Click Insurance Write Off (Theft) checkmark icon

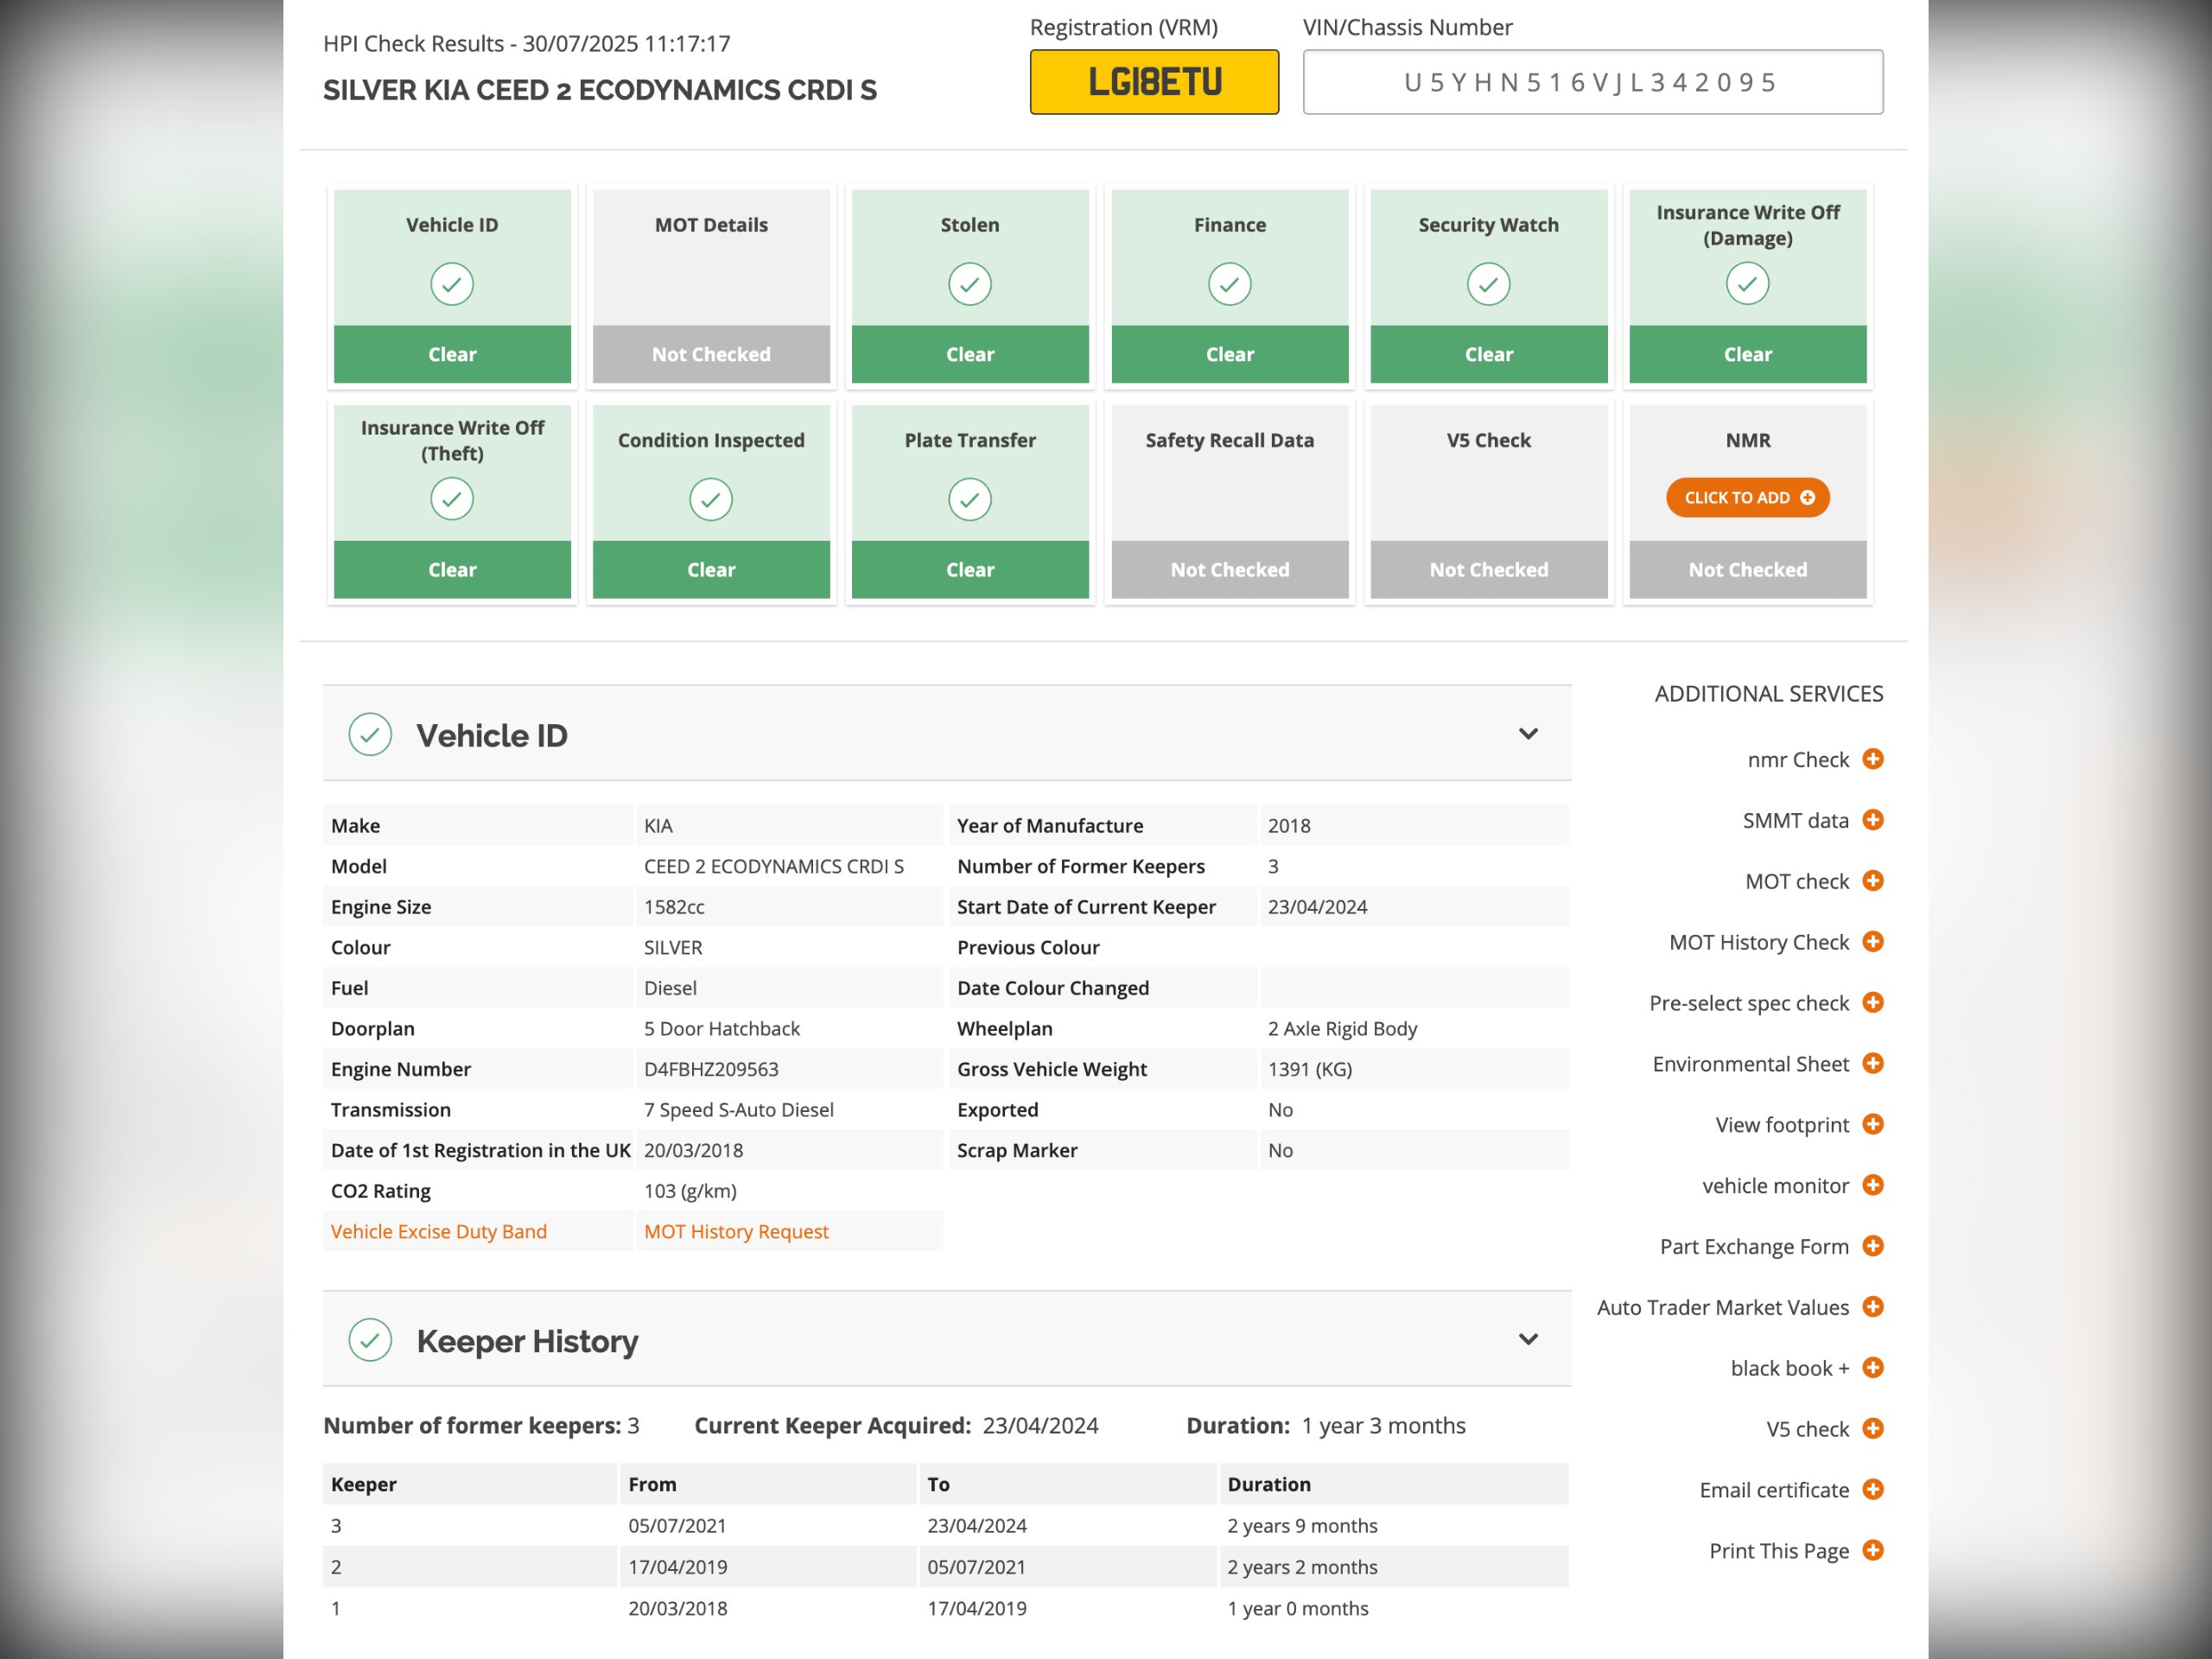point(452,499)
